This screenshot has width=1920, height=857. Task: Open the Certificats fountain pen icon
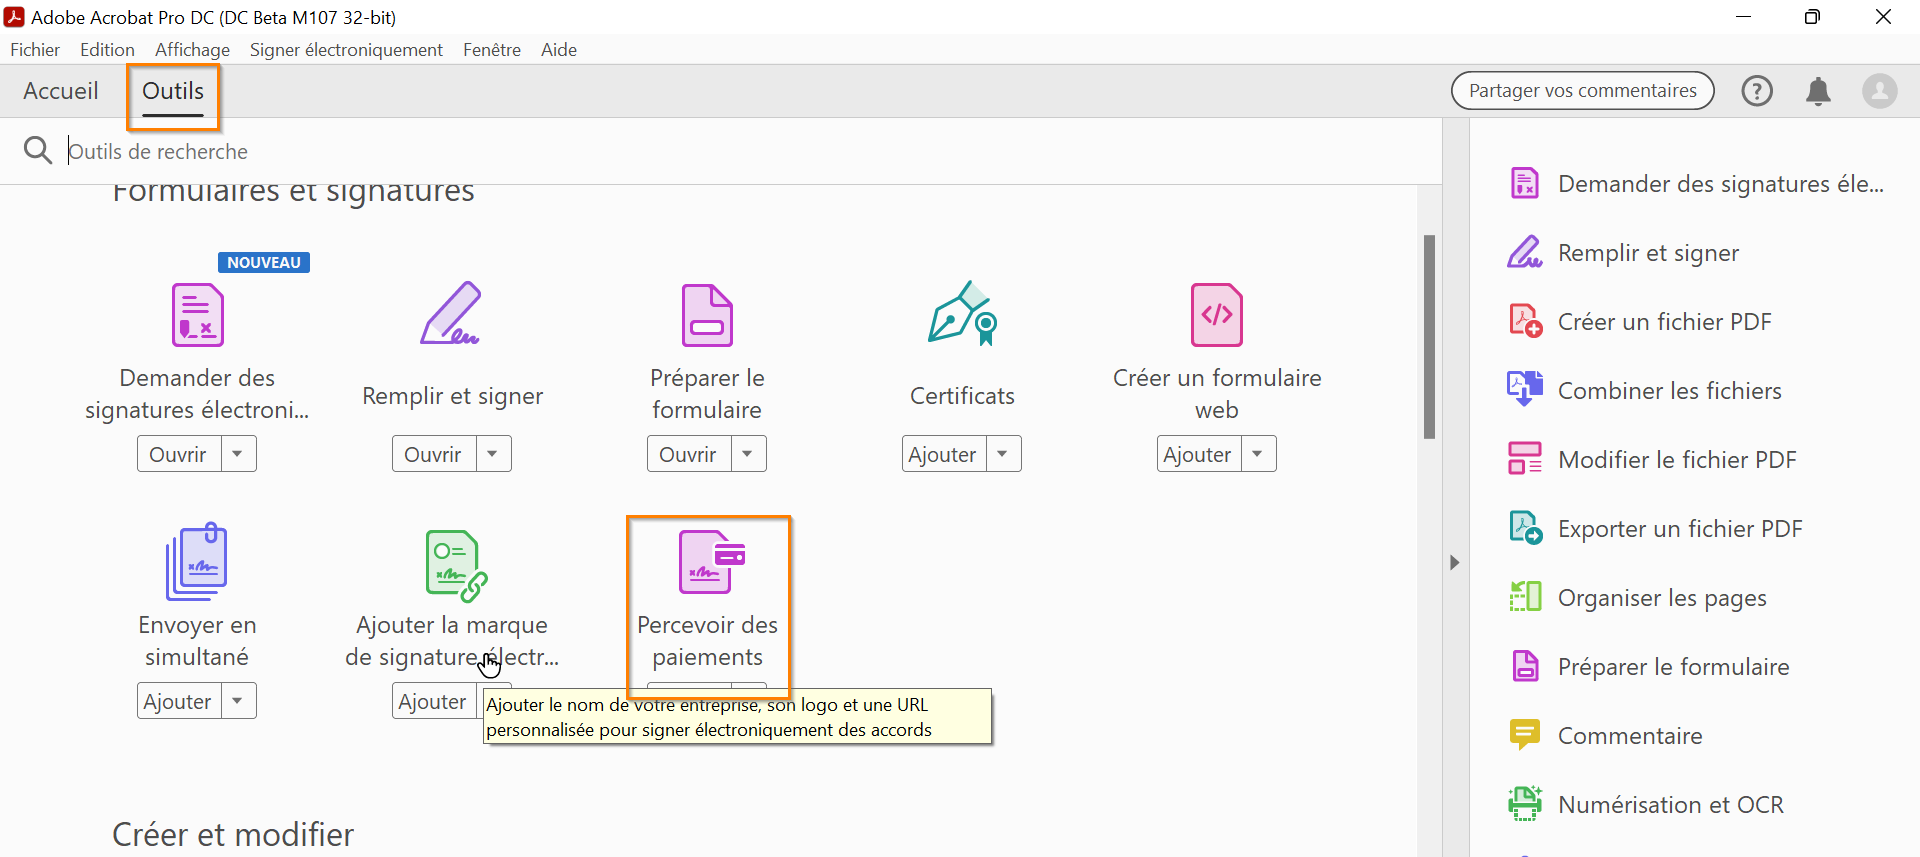coord(963,313)
